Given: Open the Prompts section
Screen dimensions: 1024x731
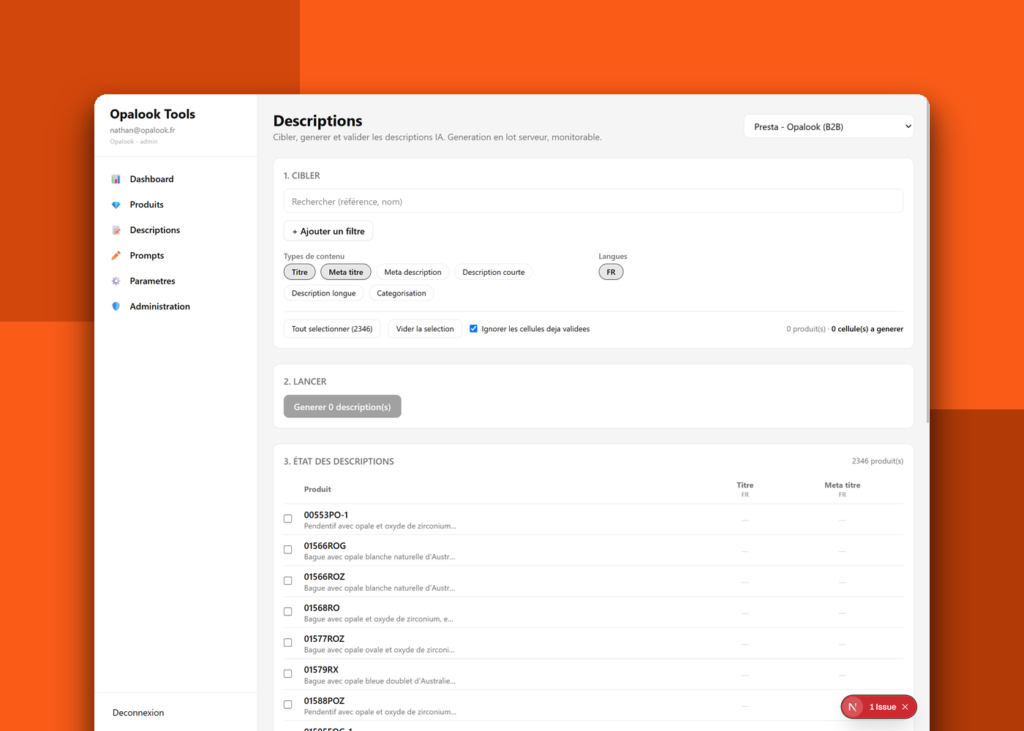Looking at the screenshot, I should coord(146,255).
